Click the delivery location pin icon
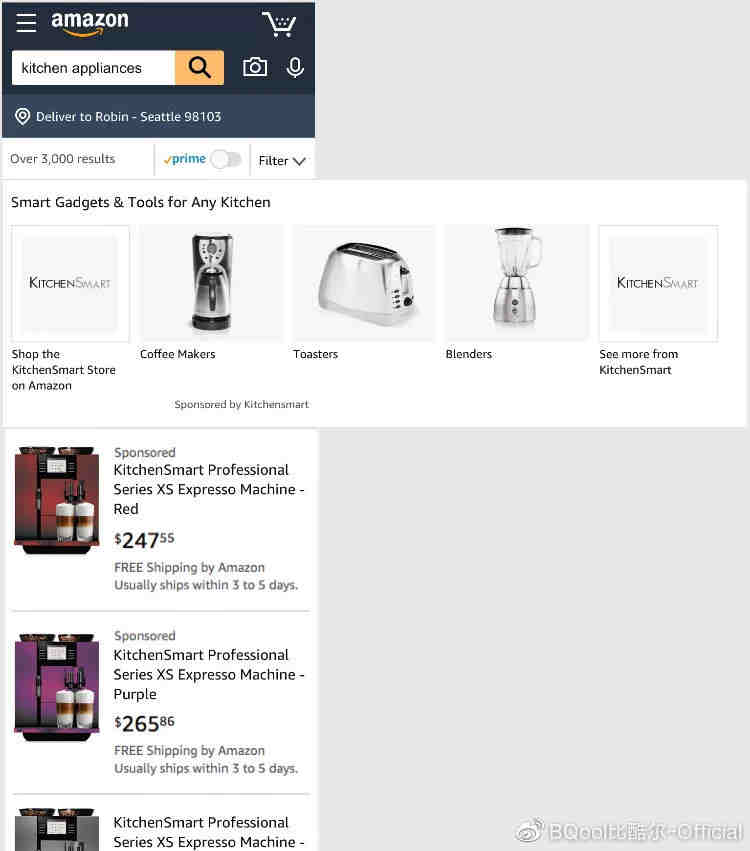 click(x=22, y=116)
